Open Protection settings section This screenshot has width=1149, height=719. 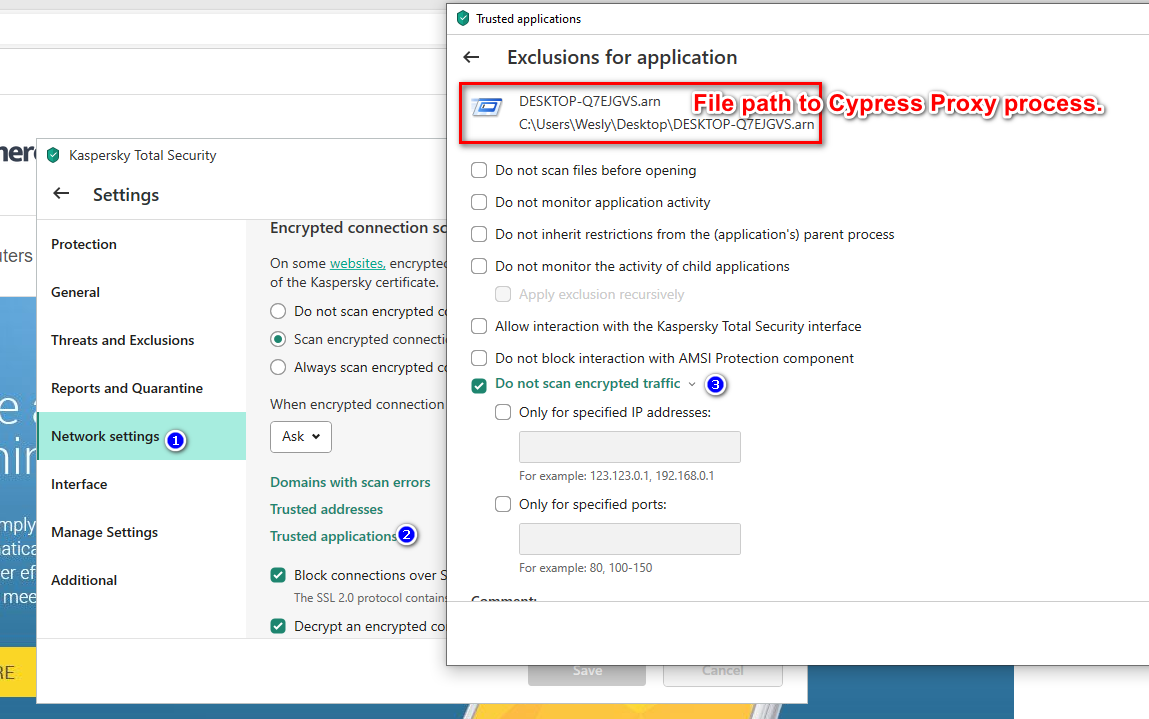click(x=84, y=244)
